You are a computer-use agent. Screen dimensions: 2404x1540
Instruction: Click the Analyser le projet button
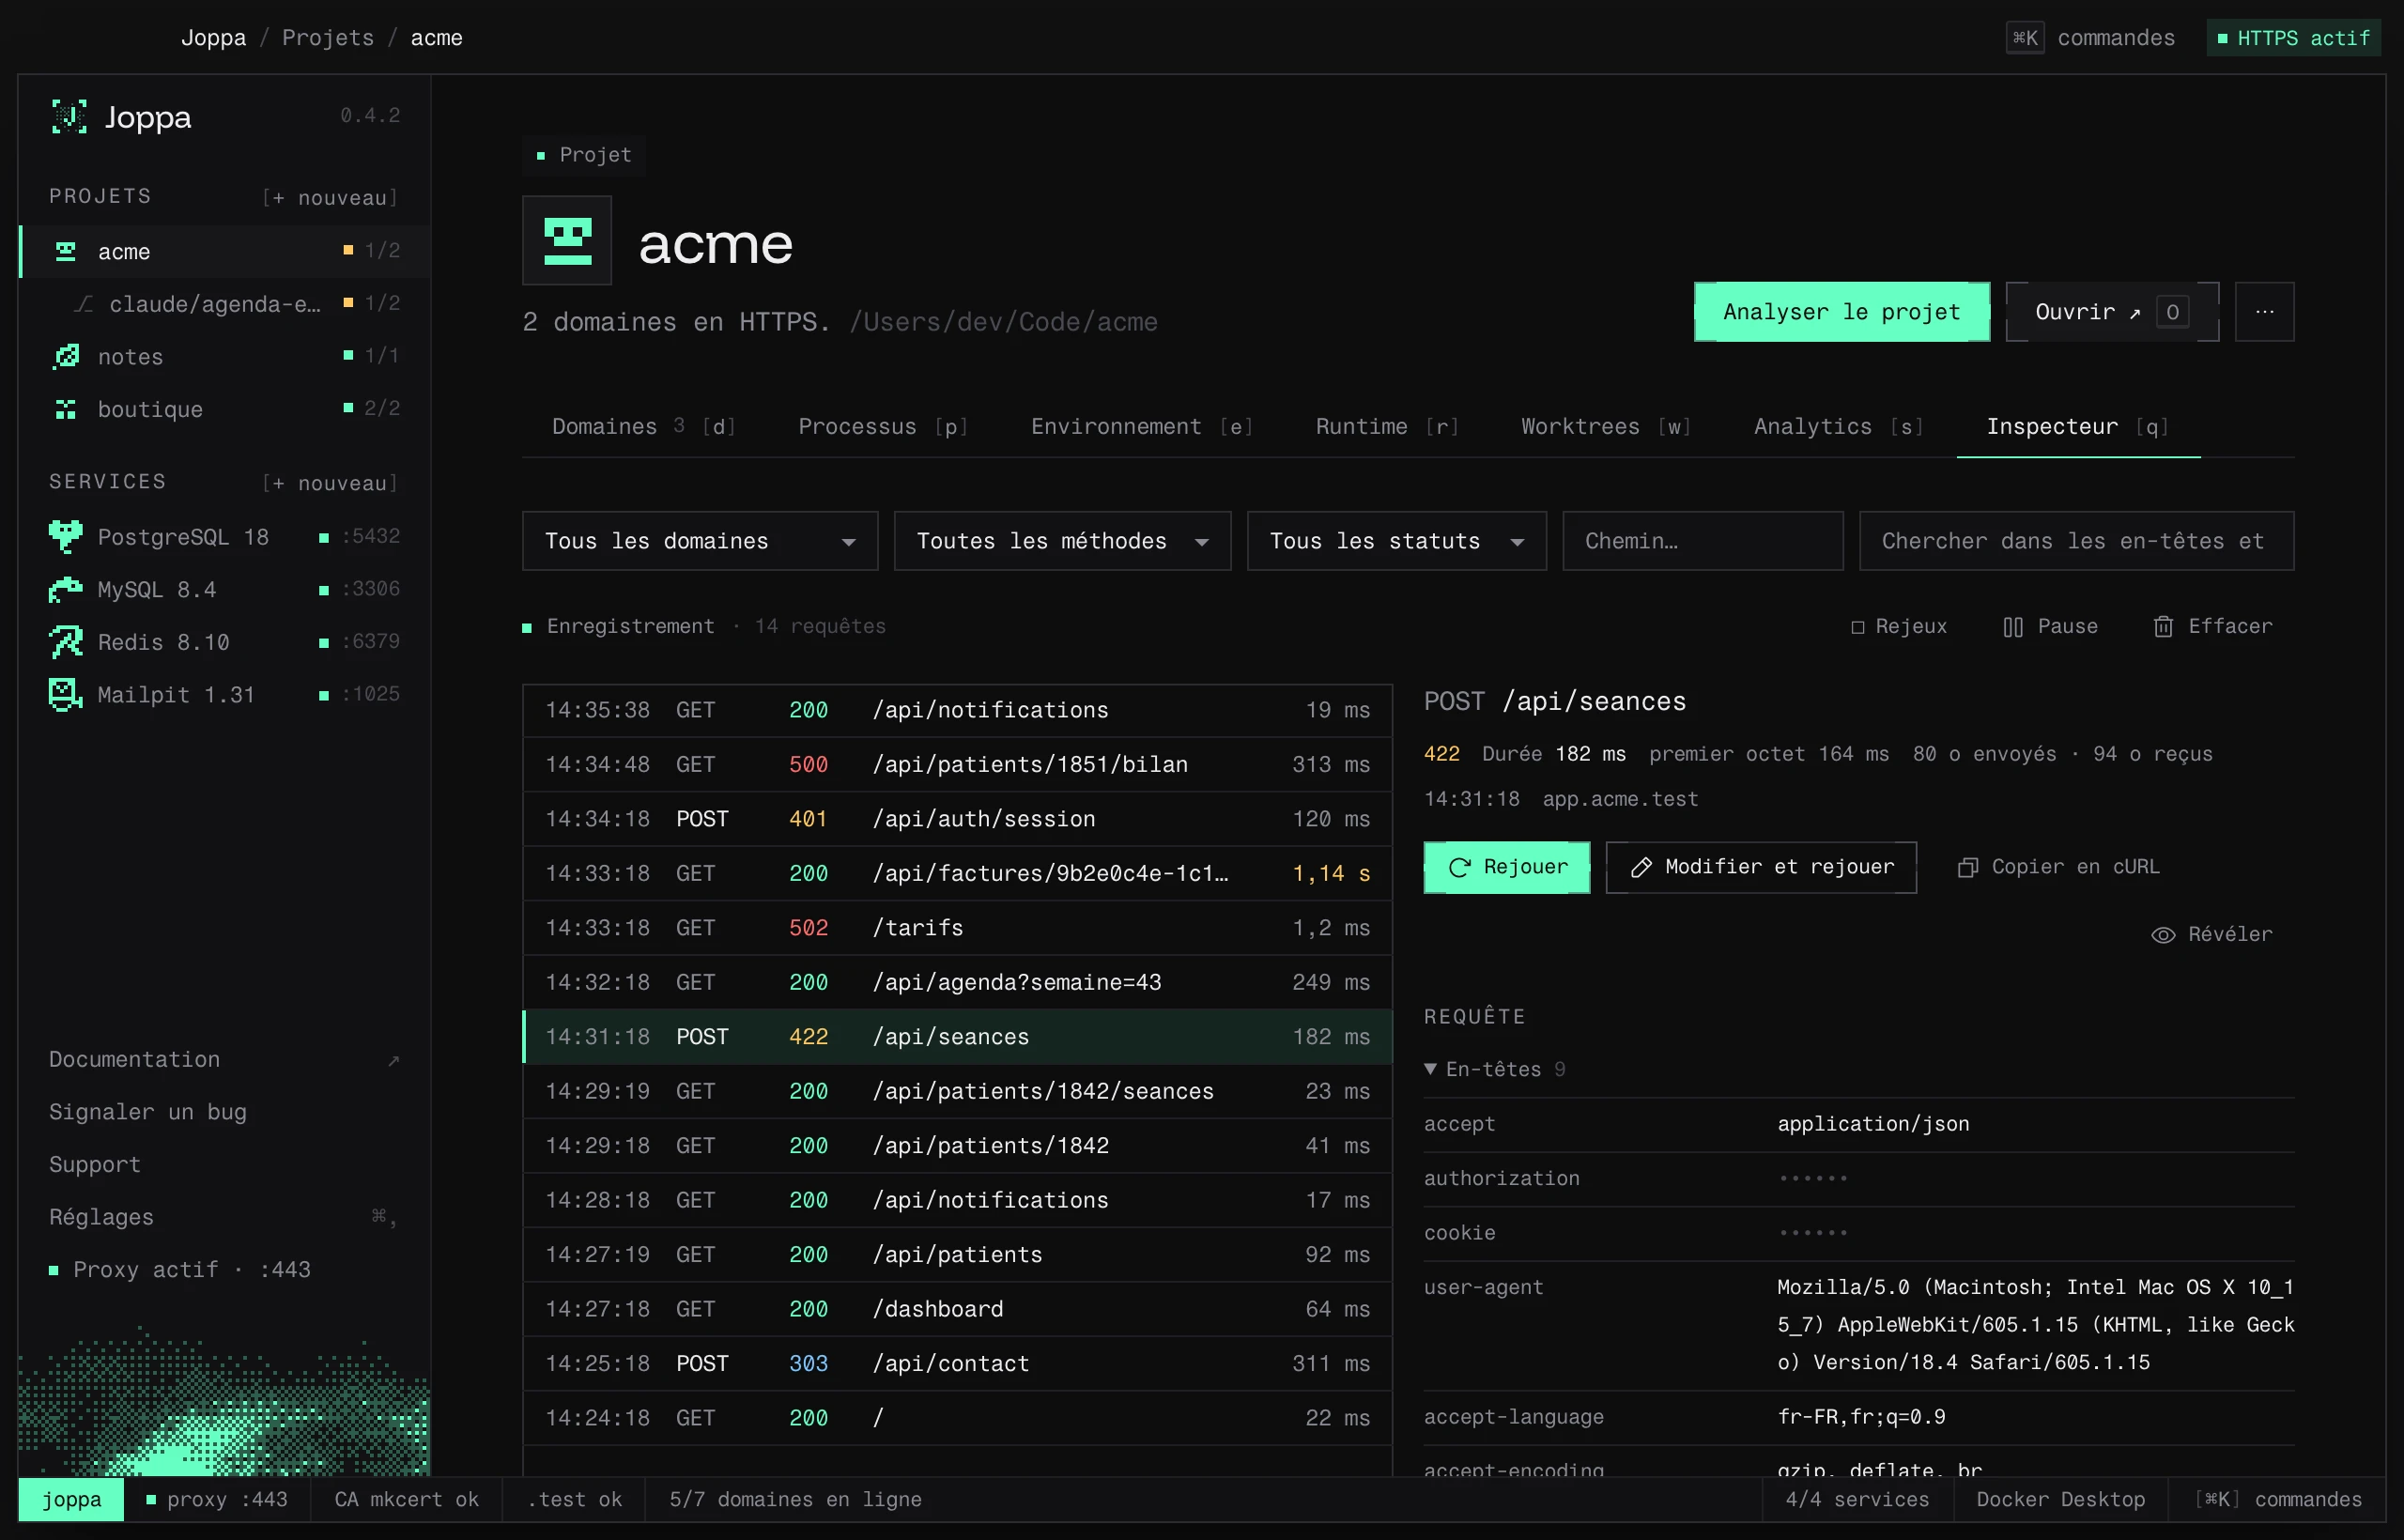(1842, 312)
